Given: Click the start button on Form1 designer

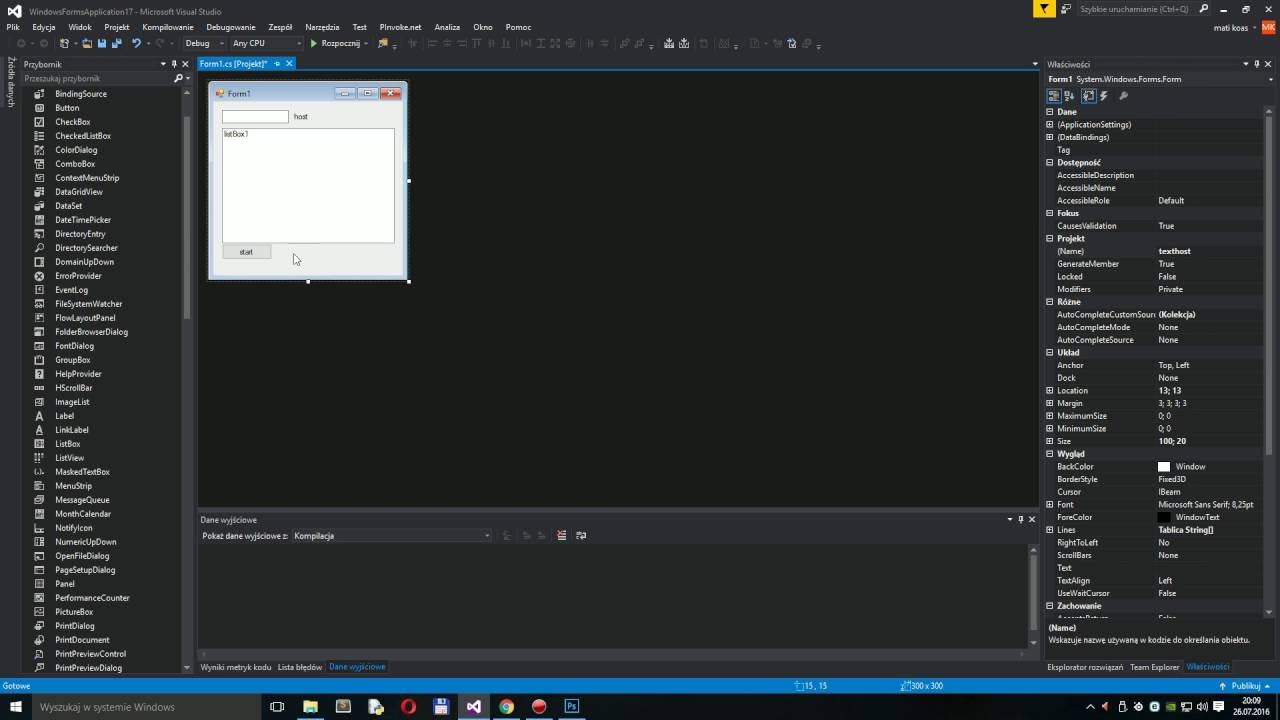Looking at the screenshot, I should point(246,252).
